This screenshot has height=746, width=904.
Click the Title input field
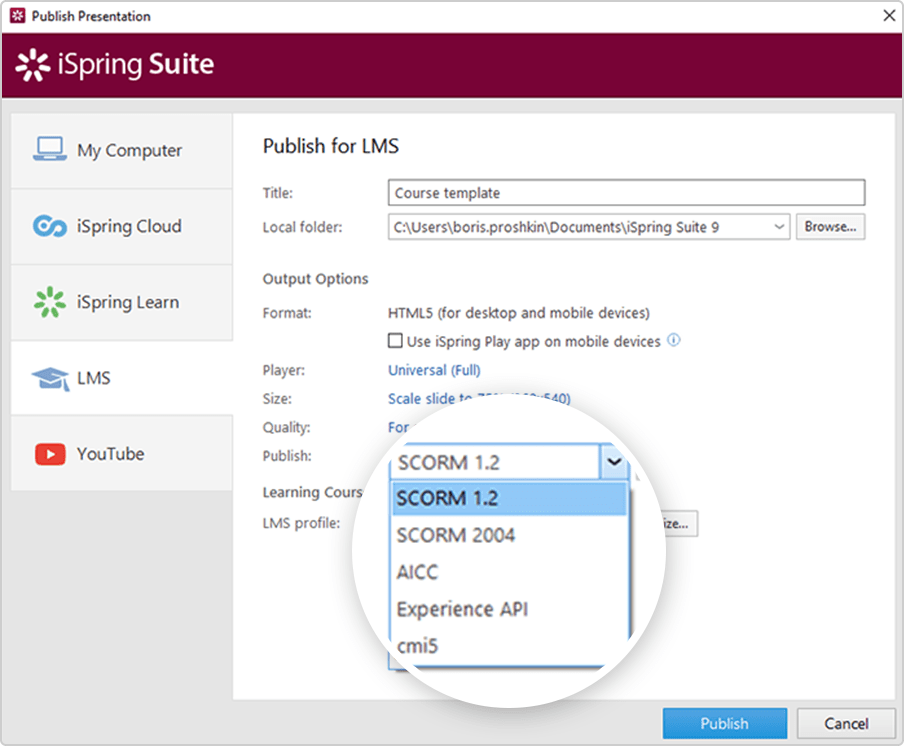[x=626, y=193]
